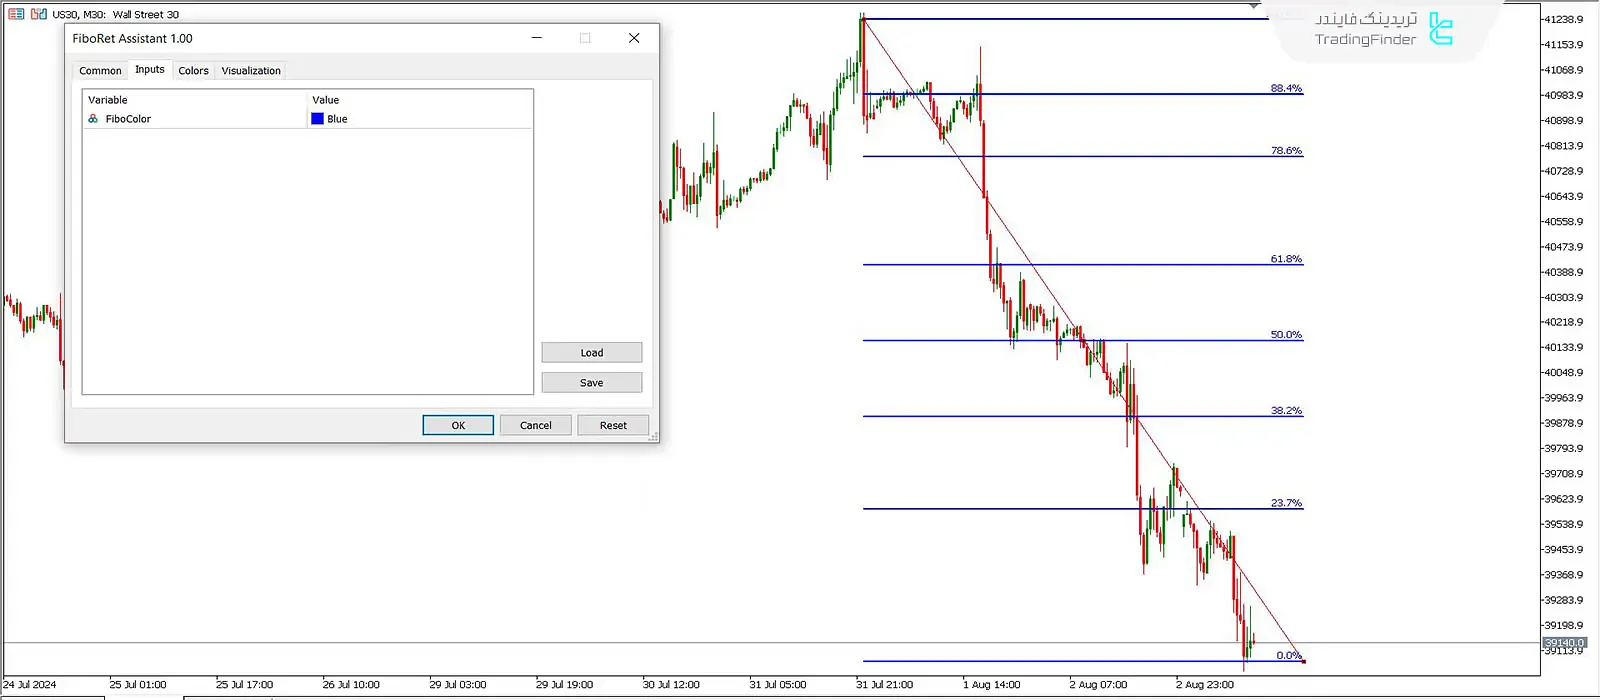Image resolution: width=1600 pixels, height=700 pixels.
Task: Select the FiboColor variable row
Action: (x=128, y=119)
